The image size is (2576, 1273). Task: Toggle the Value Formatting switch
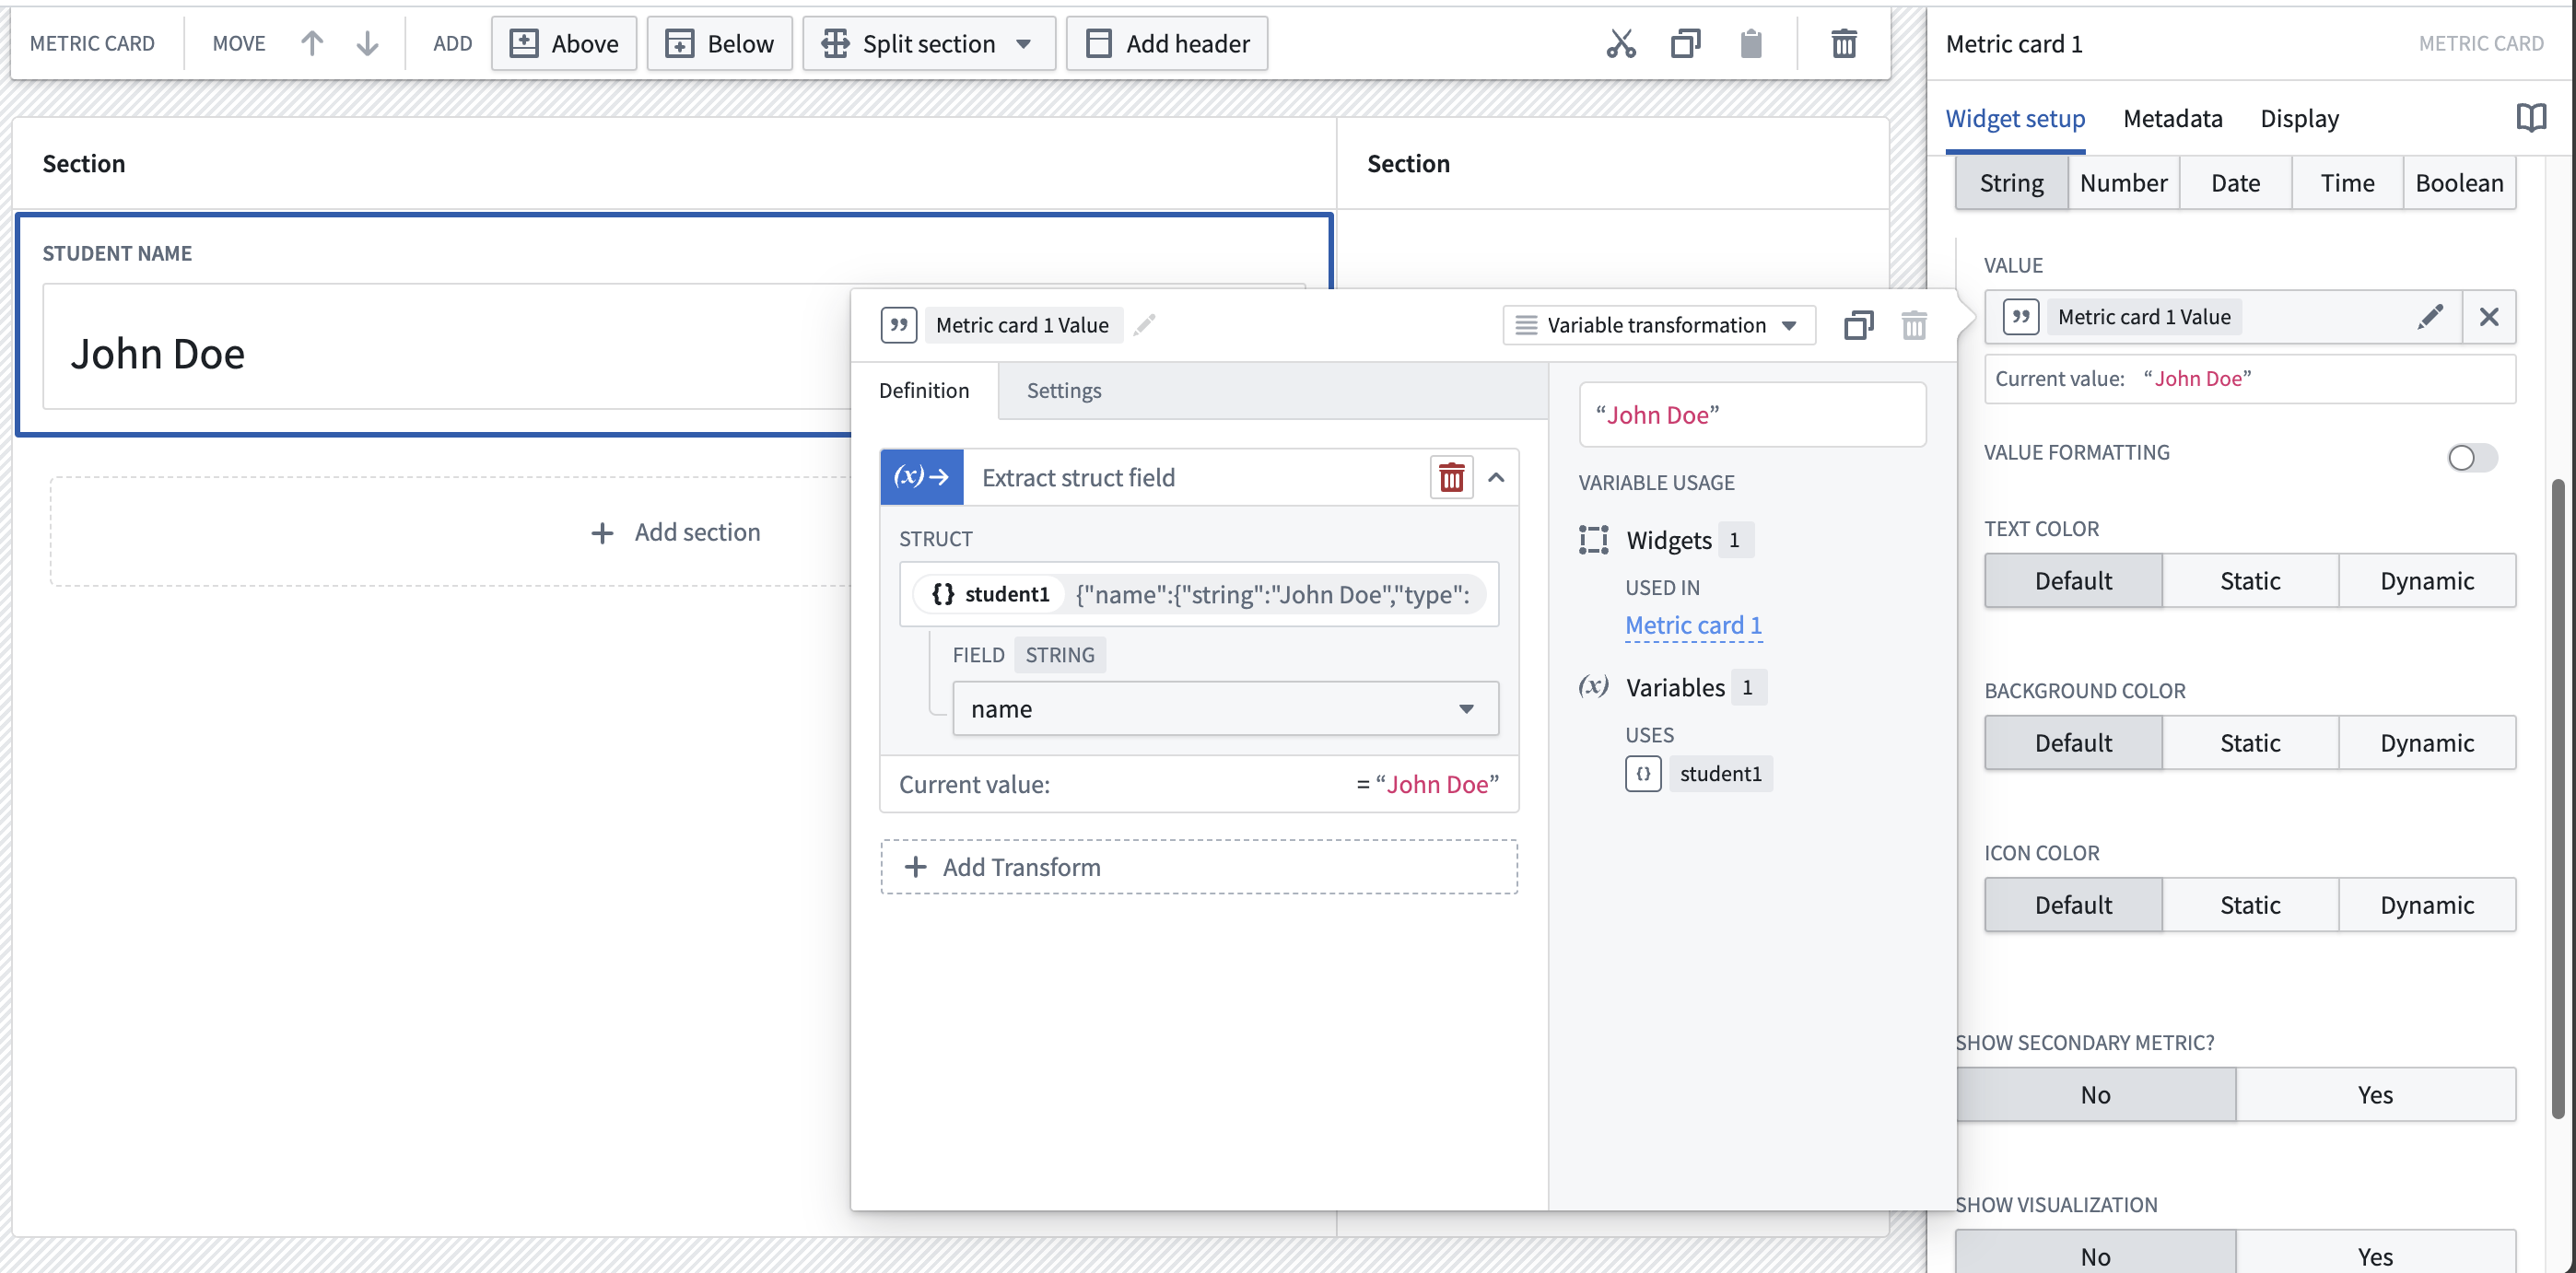(2472, 458)
